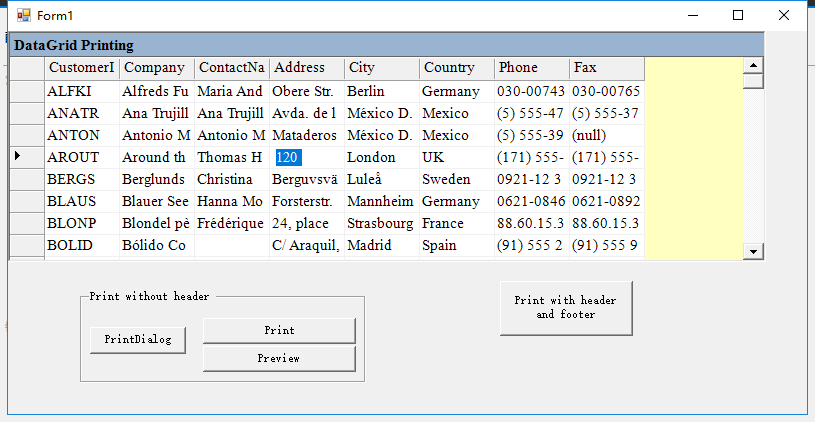
Task: Click the Form1 window icon
Action: pyautogui.click(x=23, y=16)
